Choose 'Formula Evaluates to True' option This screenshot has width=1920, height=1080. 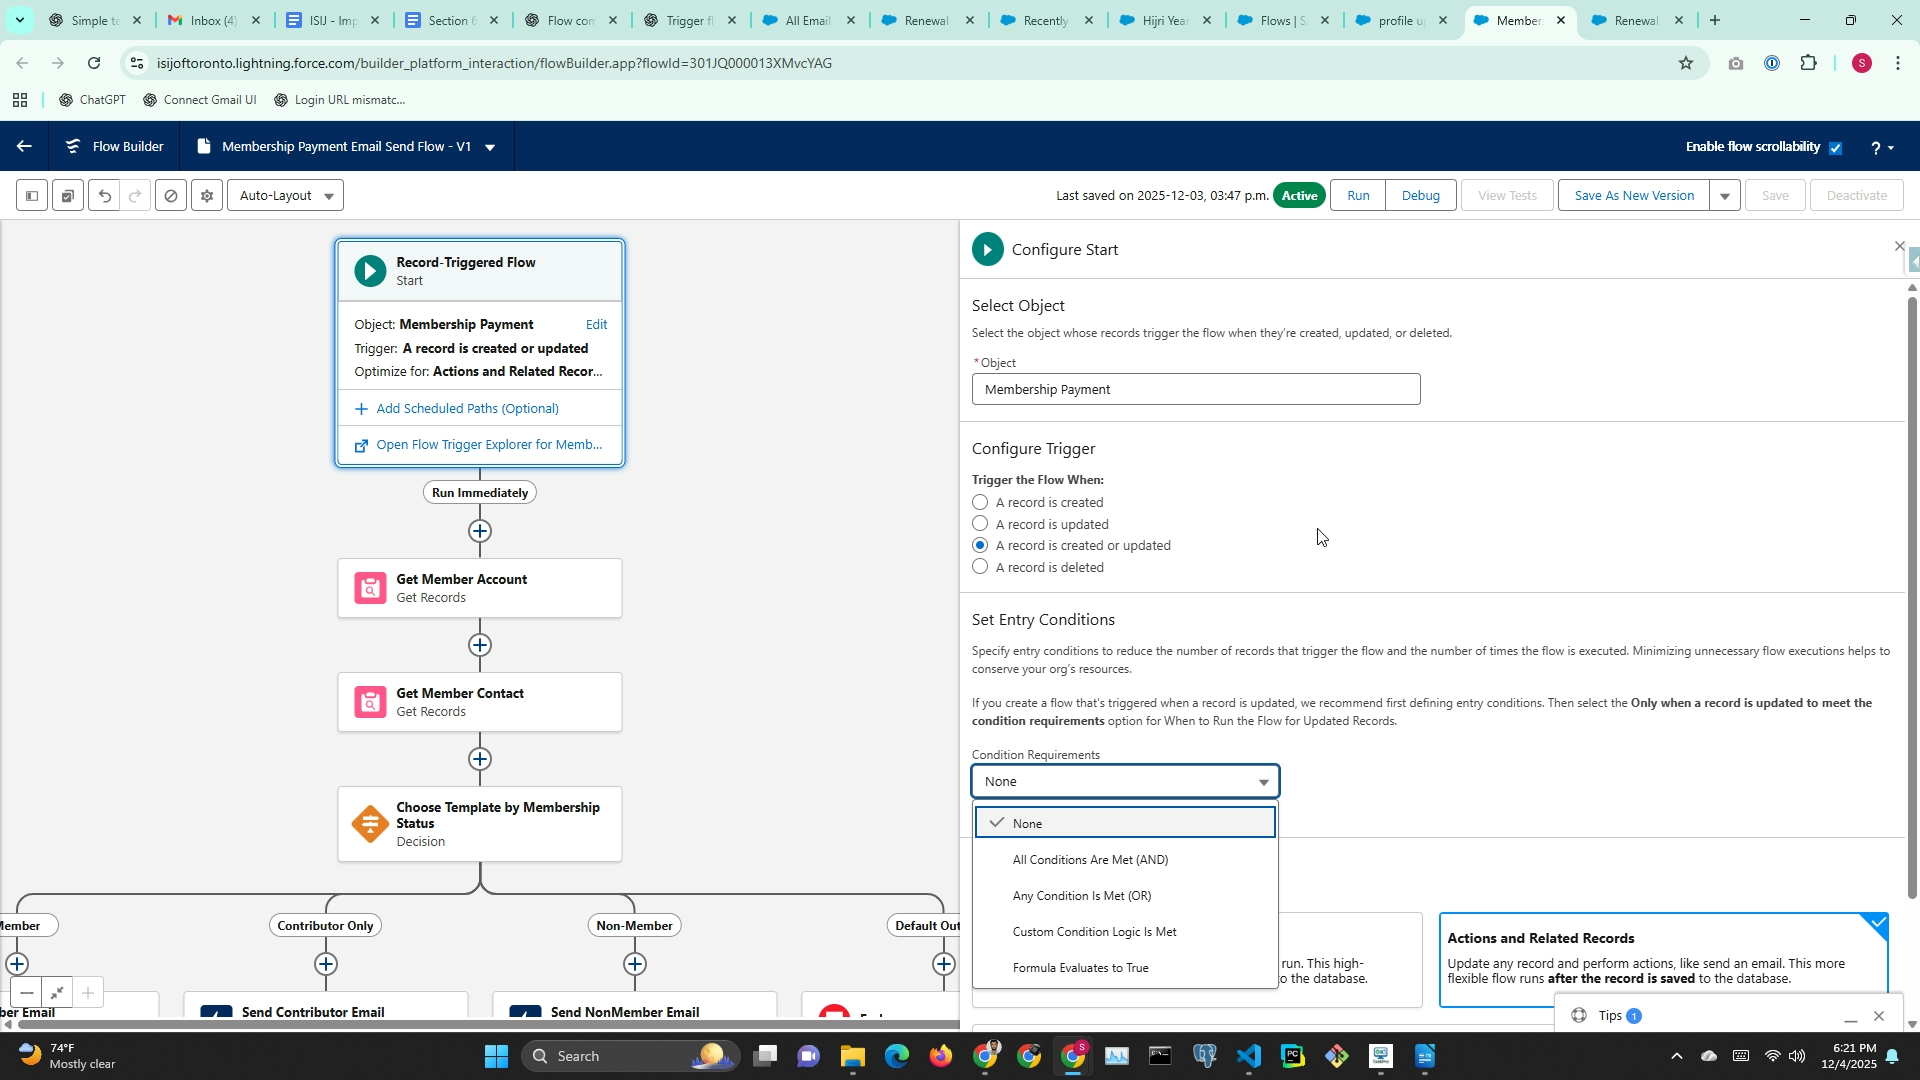click(x=1080, y=968)
